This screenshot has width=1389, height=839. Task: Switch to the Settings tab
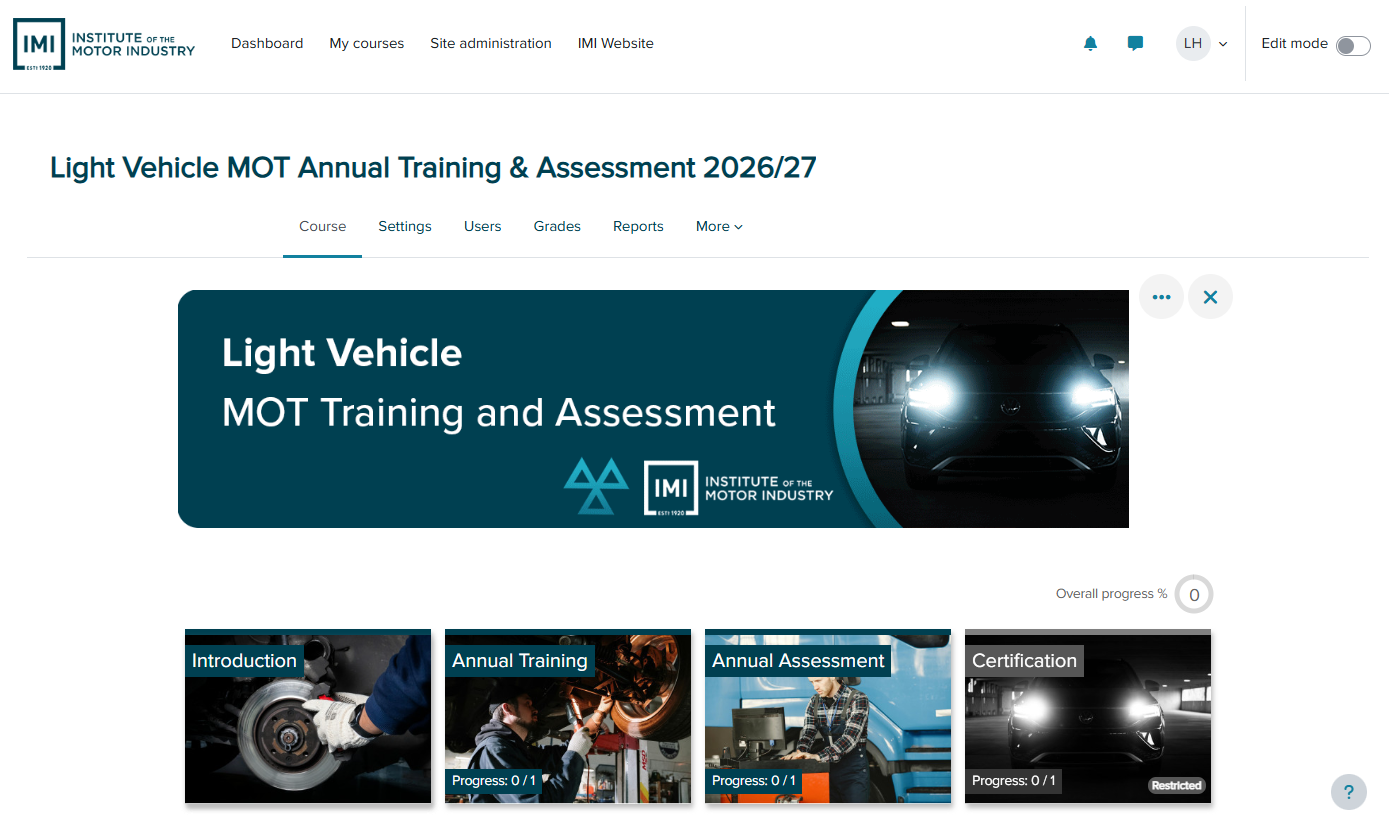coord(405,227)
